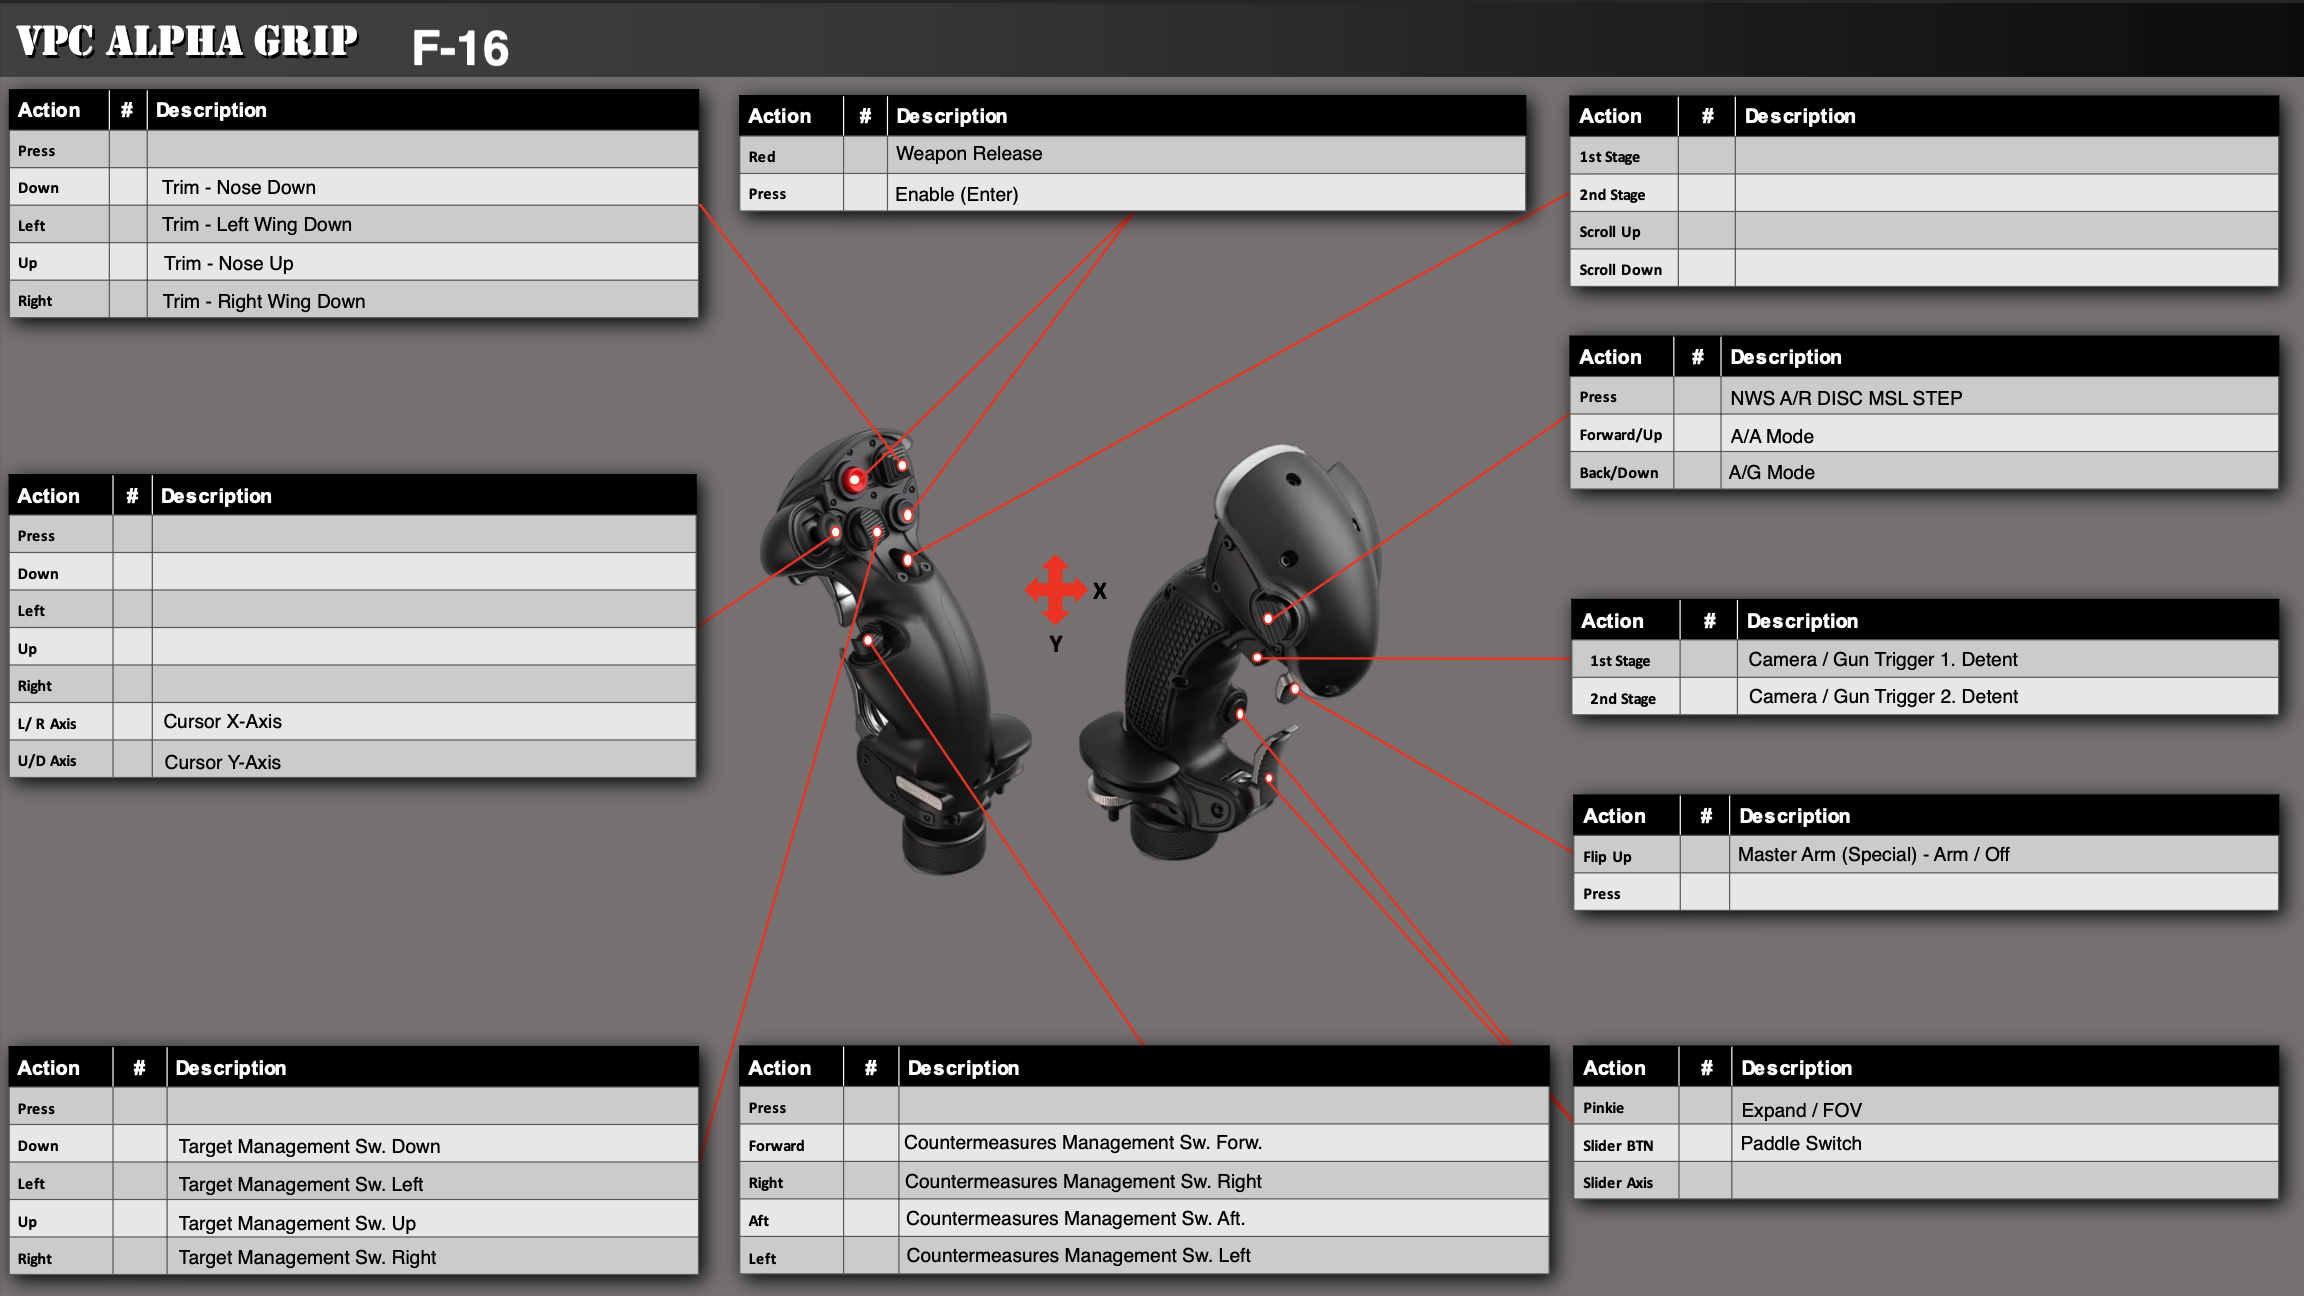2304x1296 pixels.
Task: Click the big red button on left grip
Action: [x=855, y=480]
